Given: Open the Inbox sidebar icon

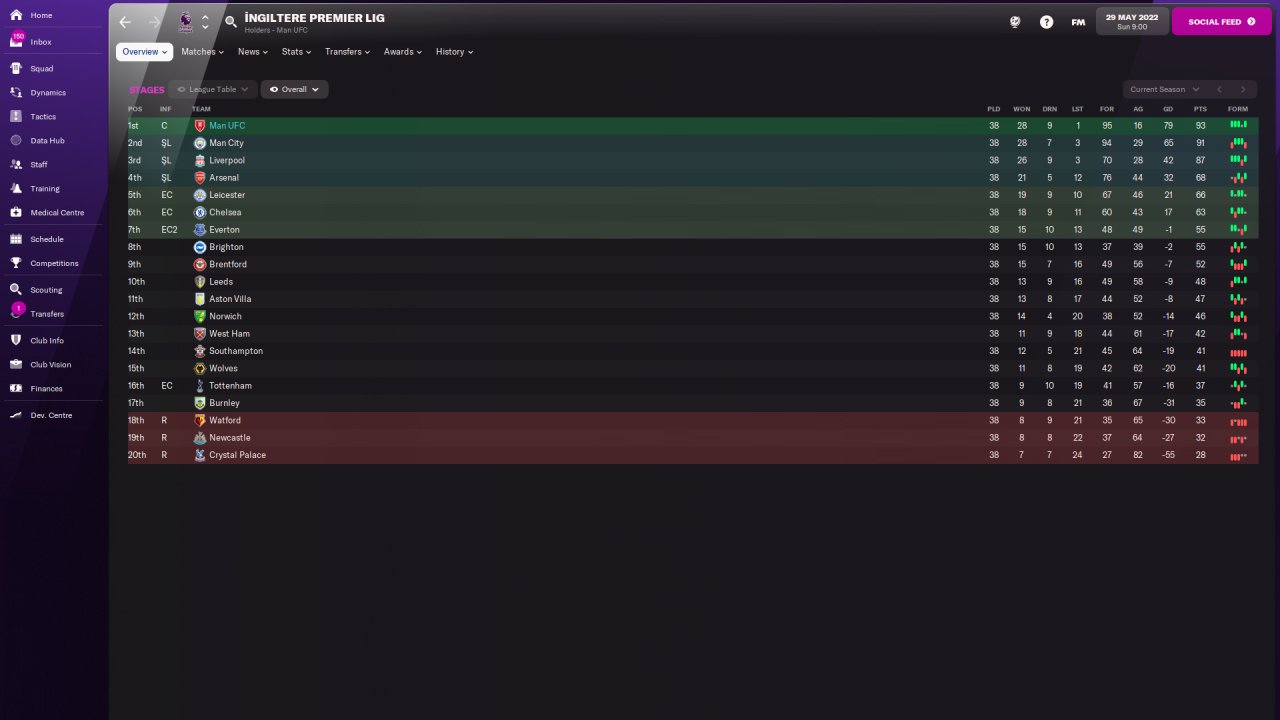Looking at the screenshot, I should tap(16, 42).
